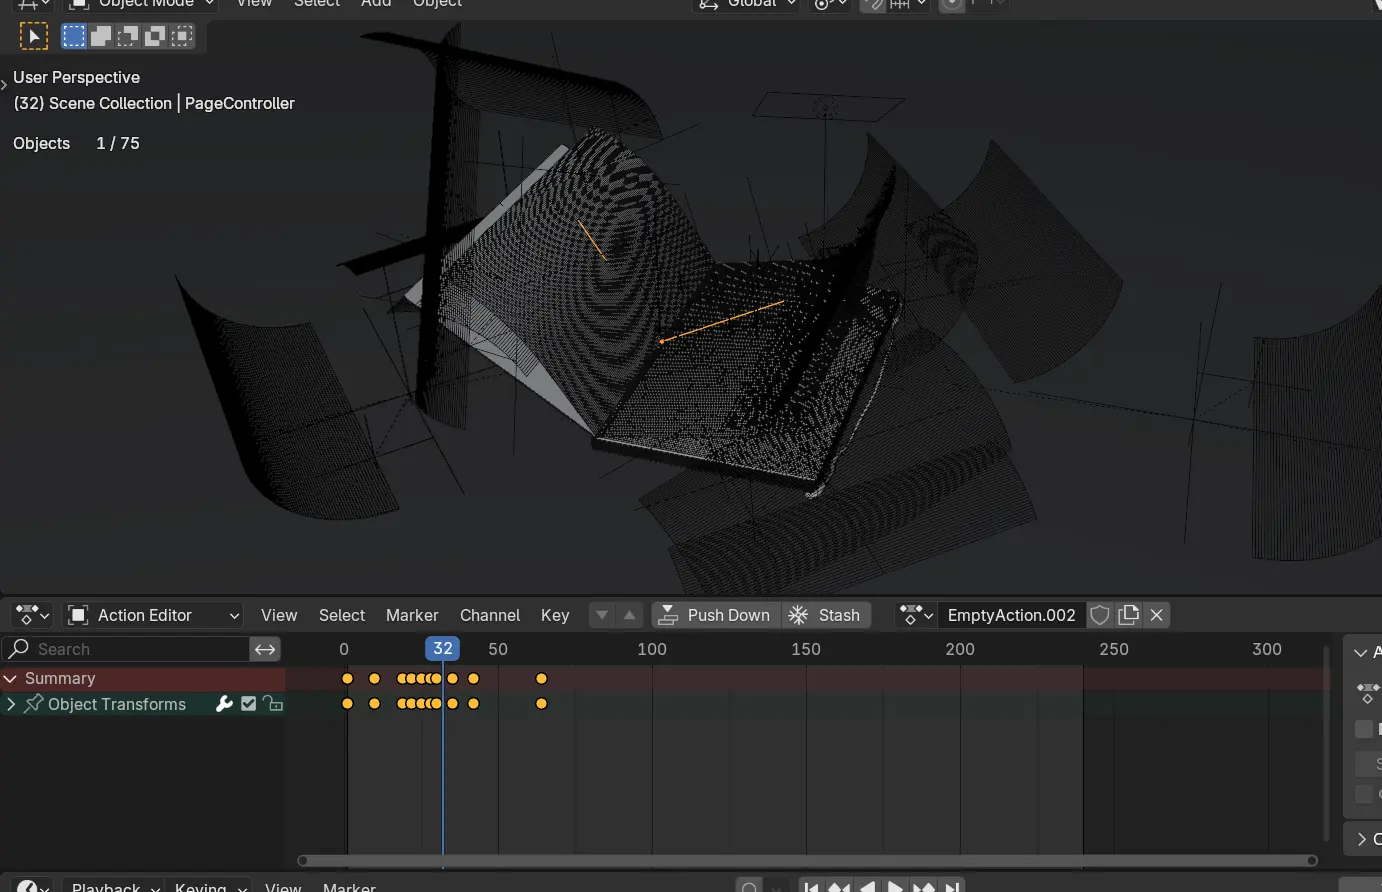Toggle fake user shield for EmptyAction.002
1382x892 pixels.
(1100, 615)
